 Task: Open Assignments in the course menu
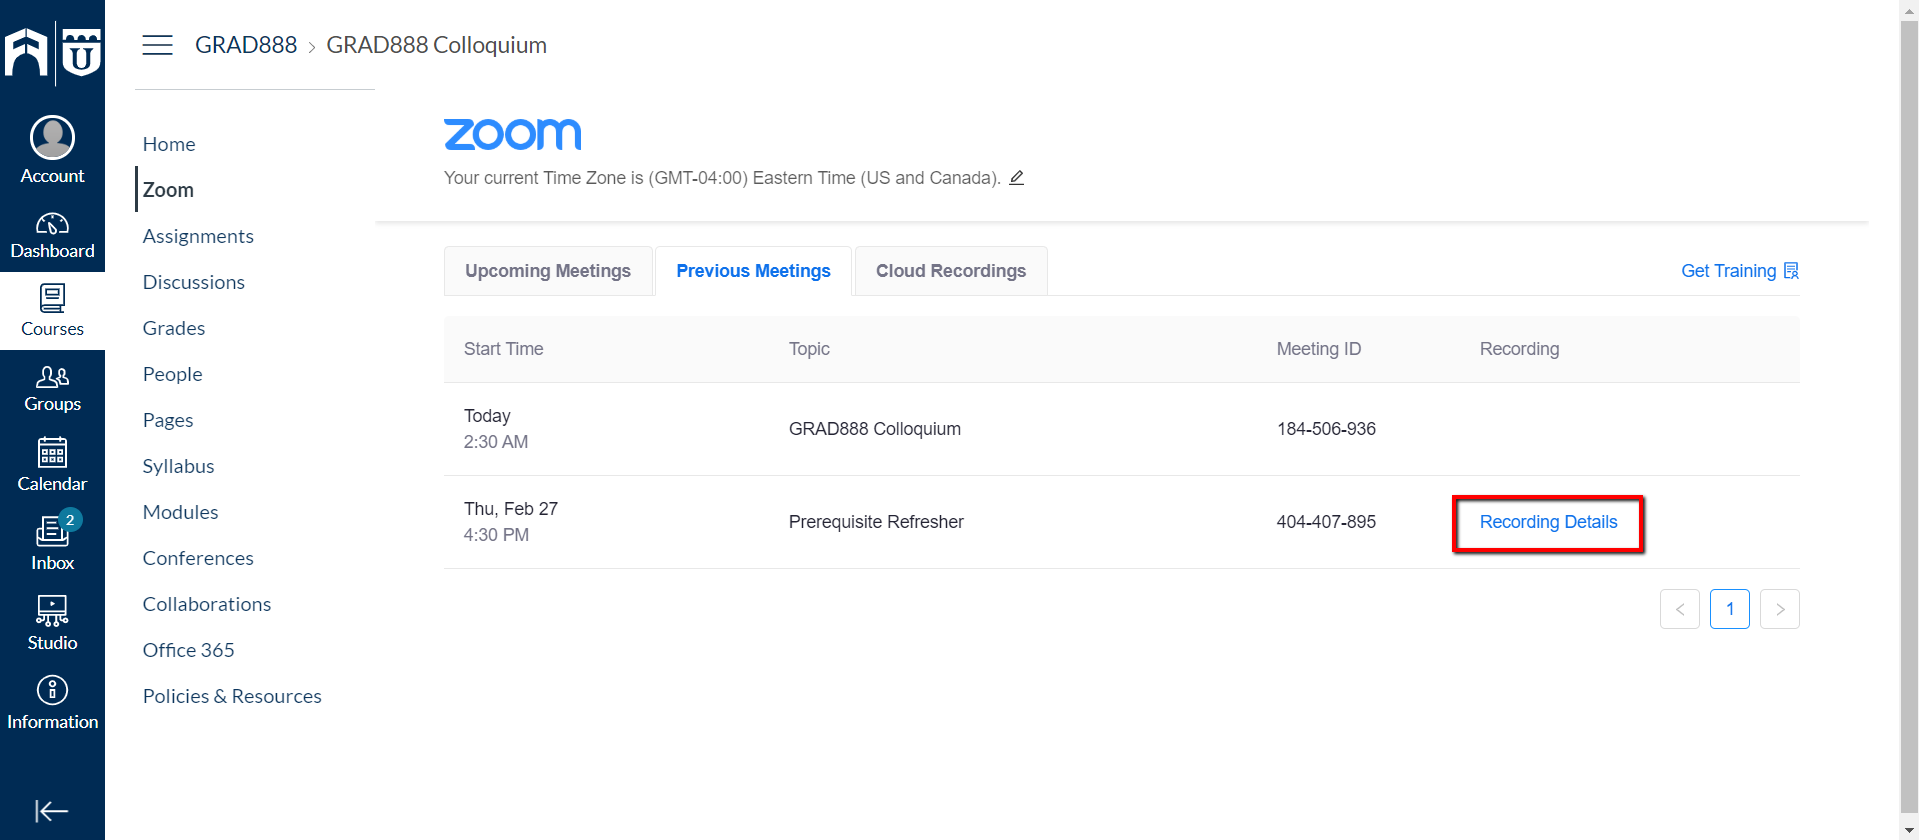198,236
